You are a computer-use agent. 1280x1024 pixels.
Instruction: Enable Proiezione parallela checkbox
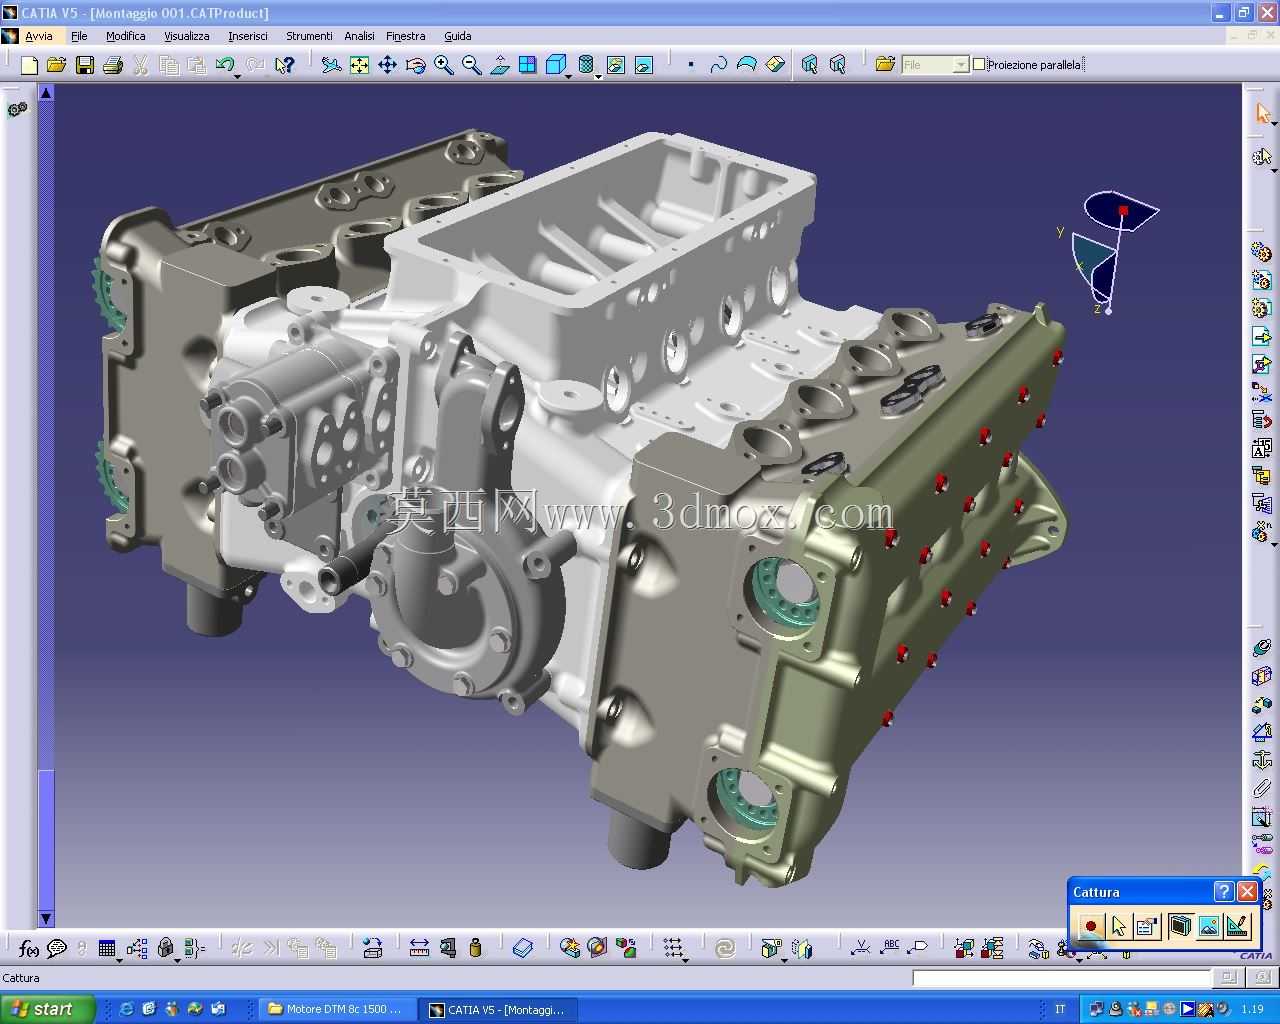pyautogui.click(x=980, y=64)
